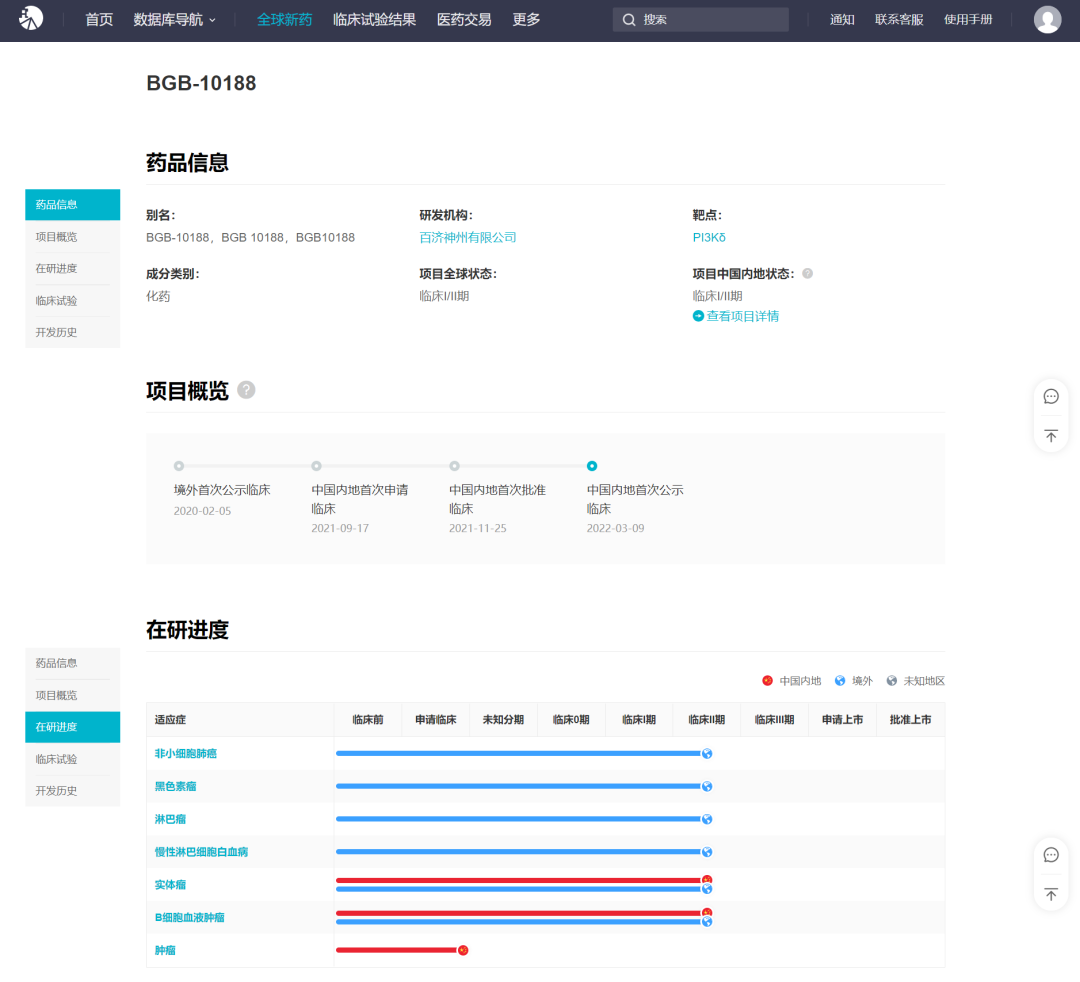Click globe marker on 非小细胞肺癌 bar
The height and width of the screenshot is (982, 1080).
pyautogui.click(x=707, y=753)
